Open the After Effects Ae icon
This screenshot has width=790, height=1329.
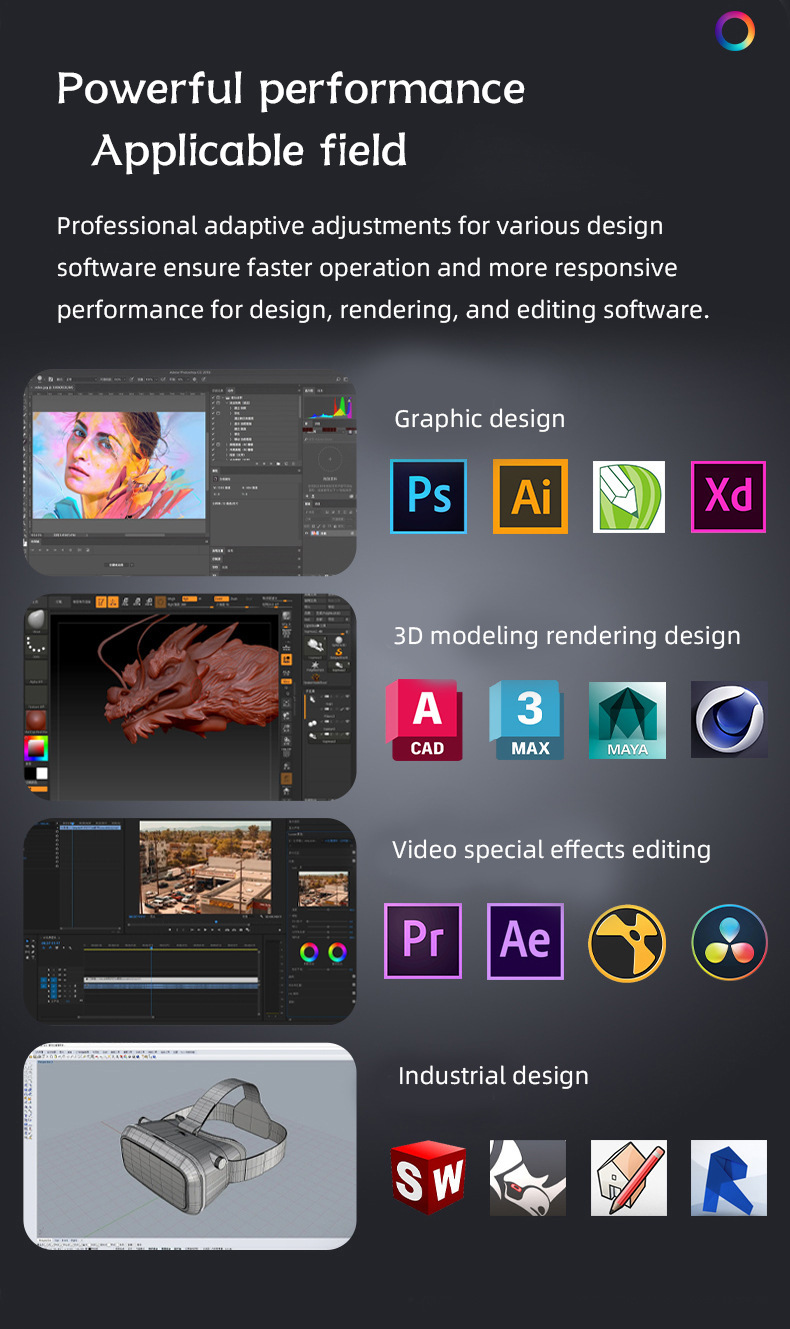click(x=525, y=941)
